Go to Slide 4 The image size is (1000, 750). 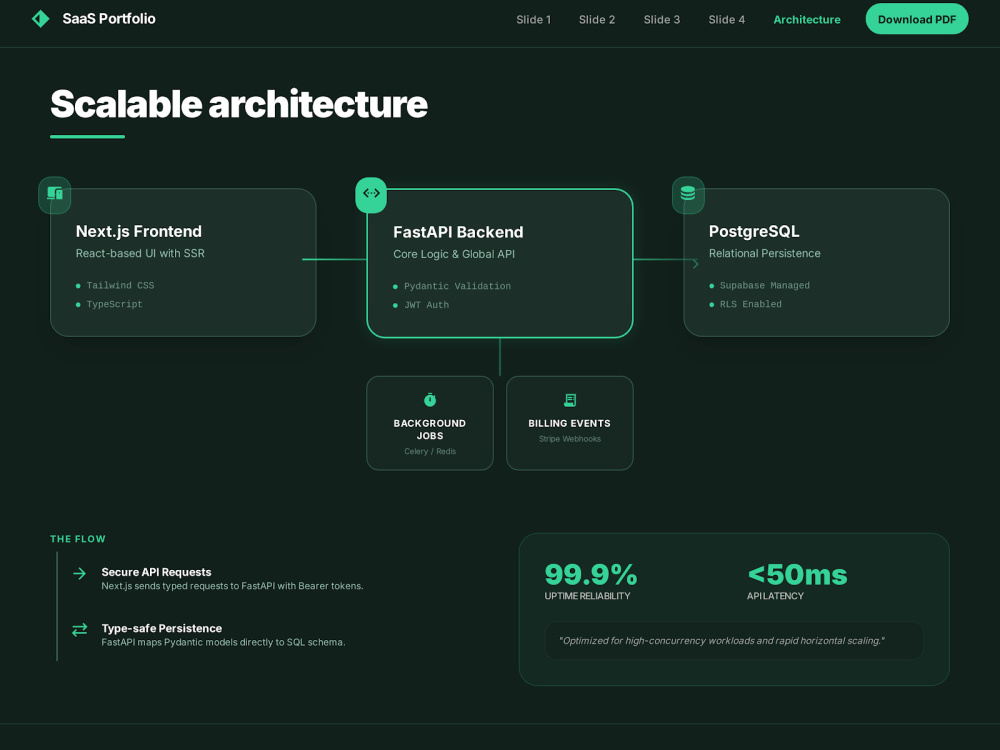(726, 20)
